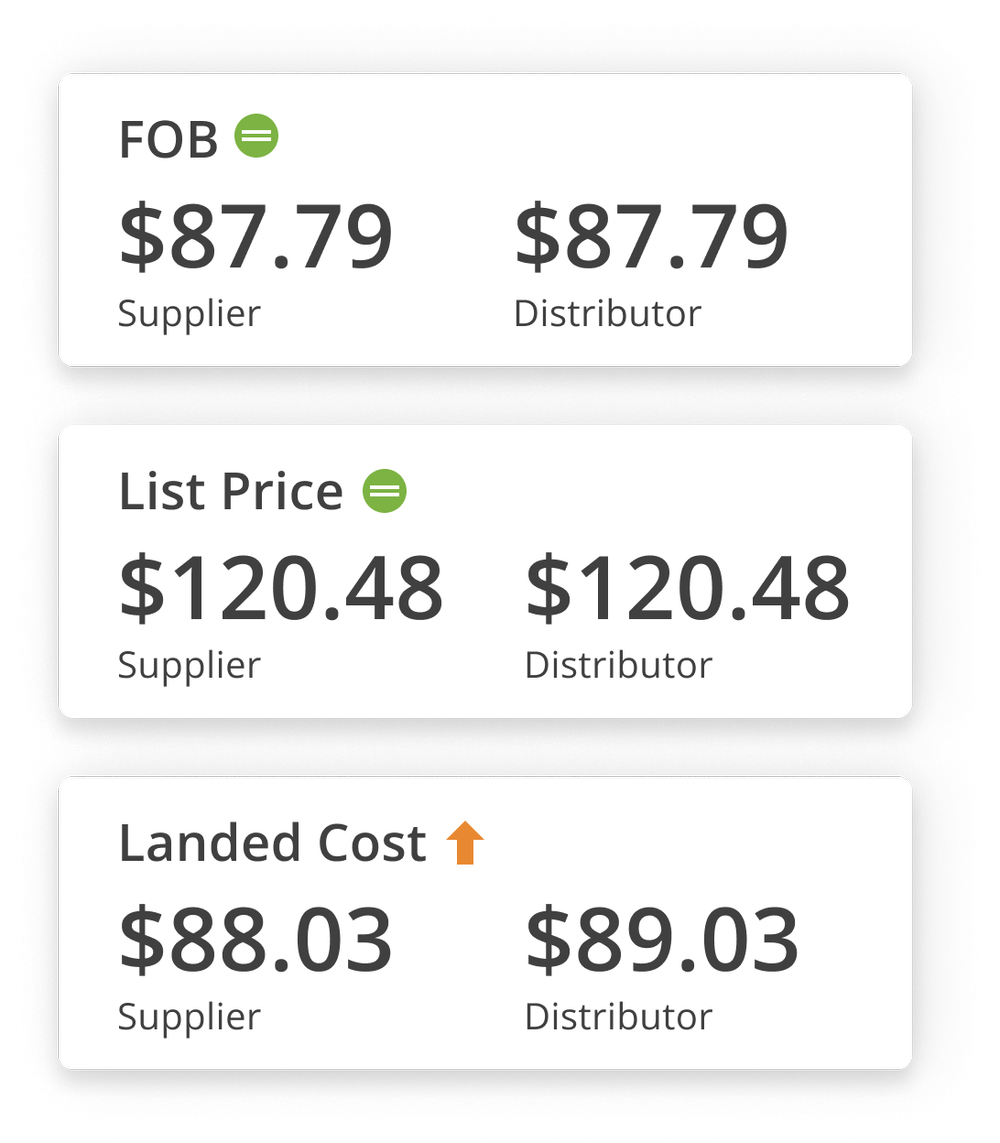Click the green equals icon beside List Price
Screen dimensions: 1000x1143
385,490
